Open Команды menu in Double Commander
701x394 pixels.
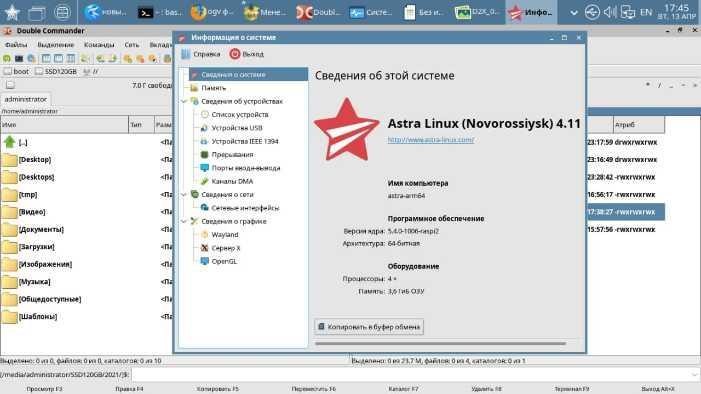[x=99, y=45]
